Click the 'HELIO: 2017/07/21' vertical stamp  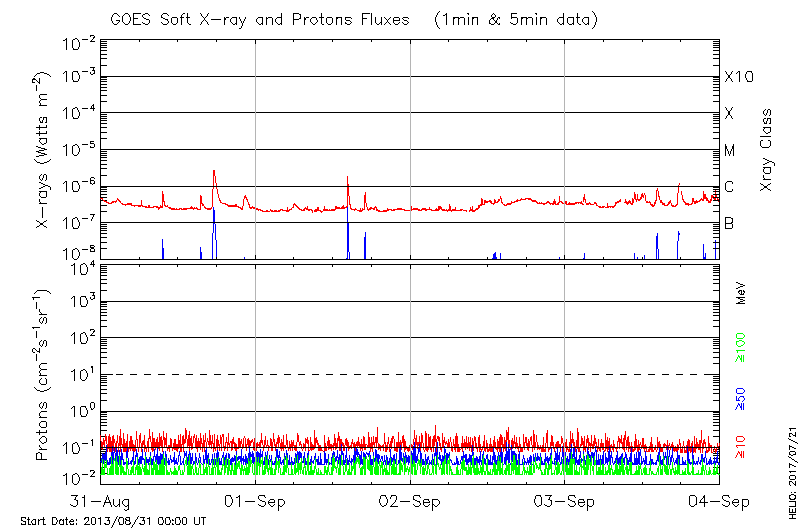[x=790, y=463]
